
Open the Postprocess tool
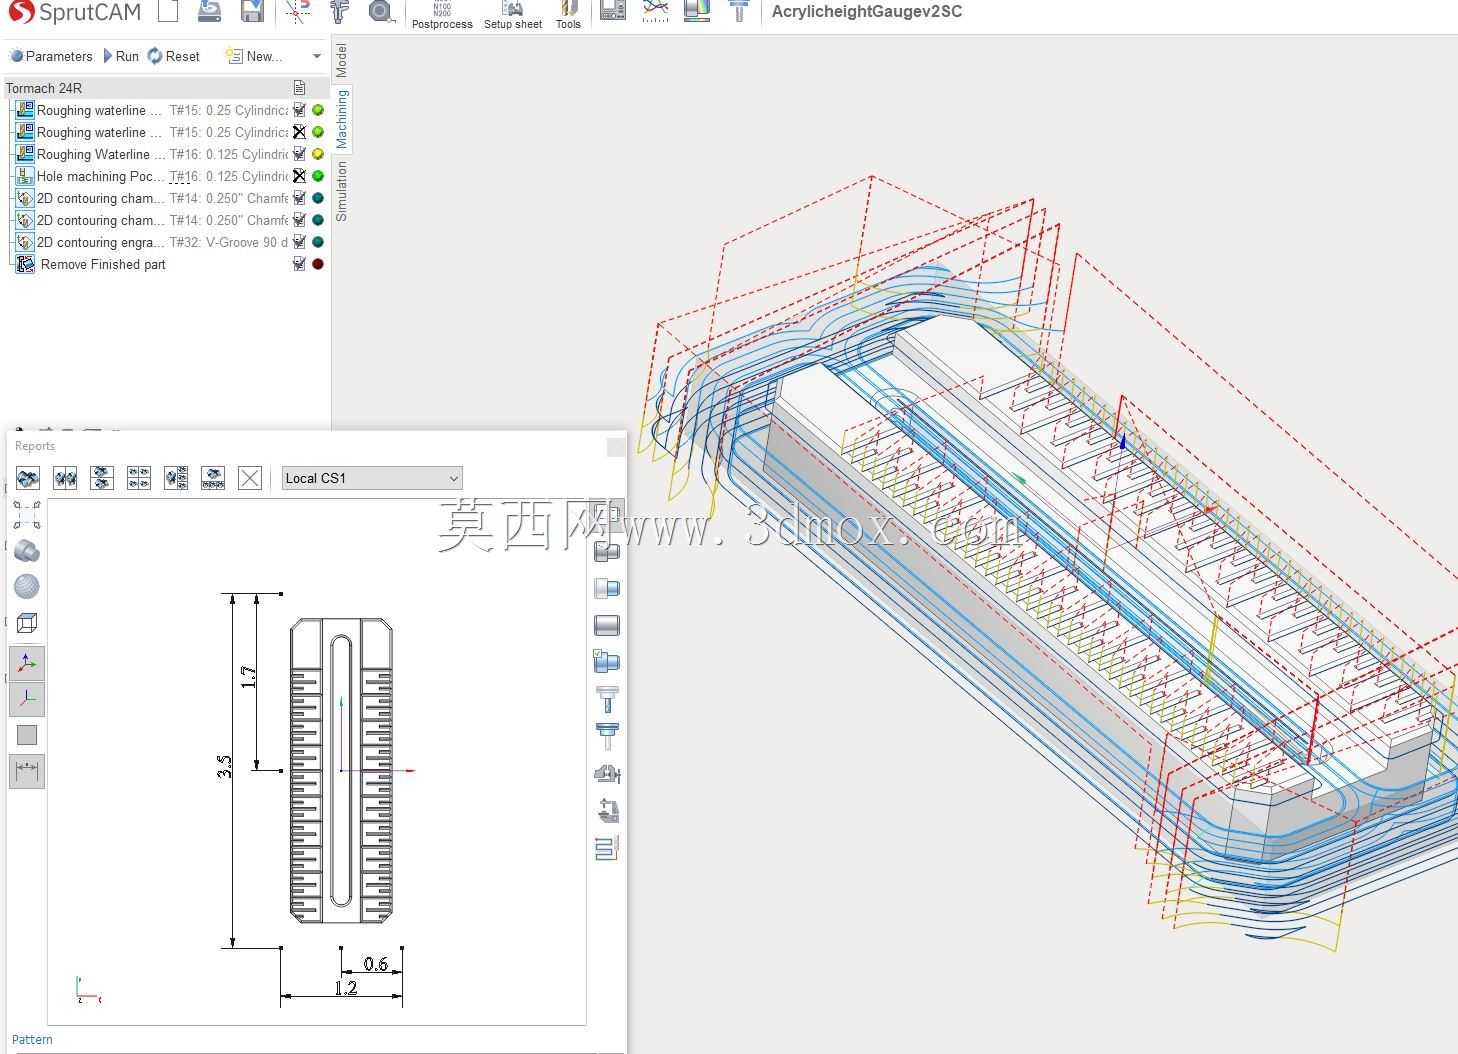pos(442,15)
